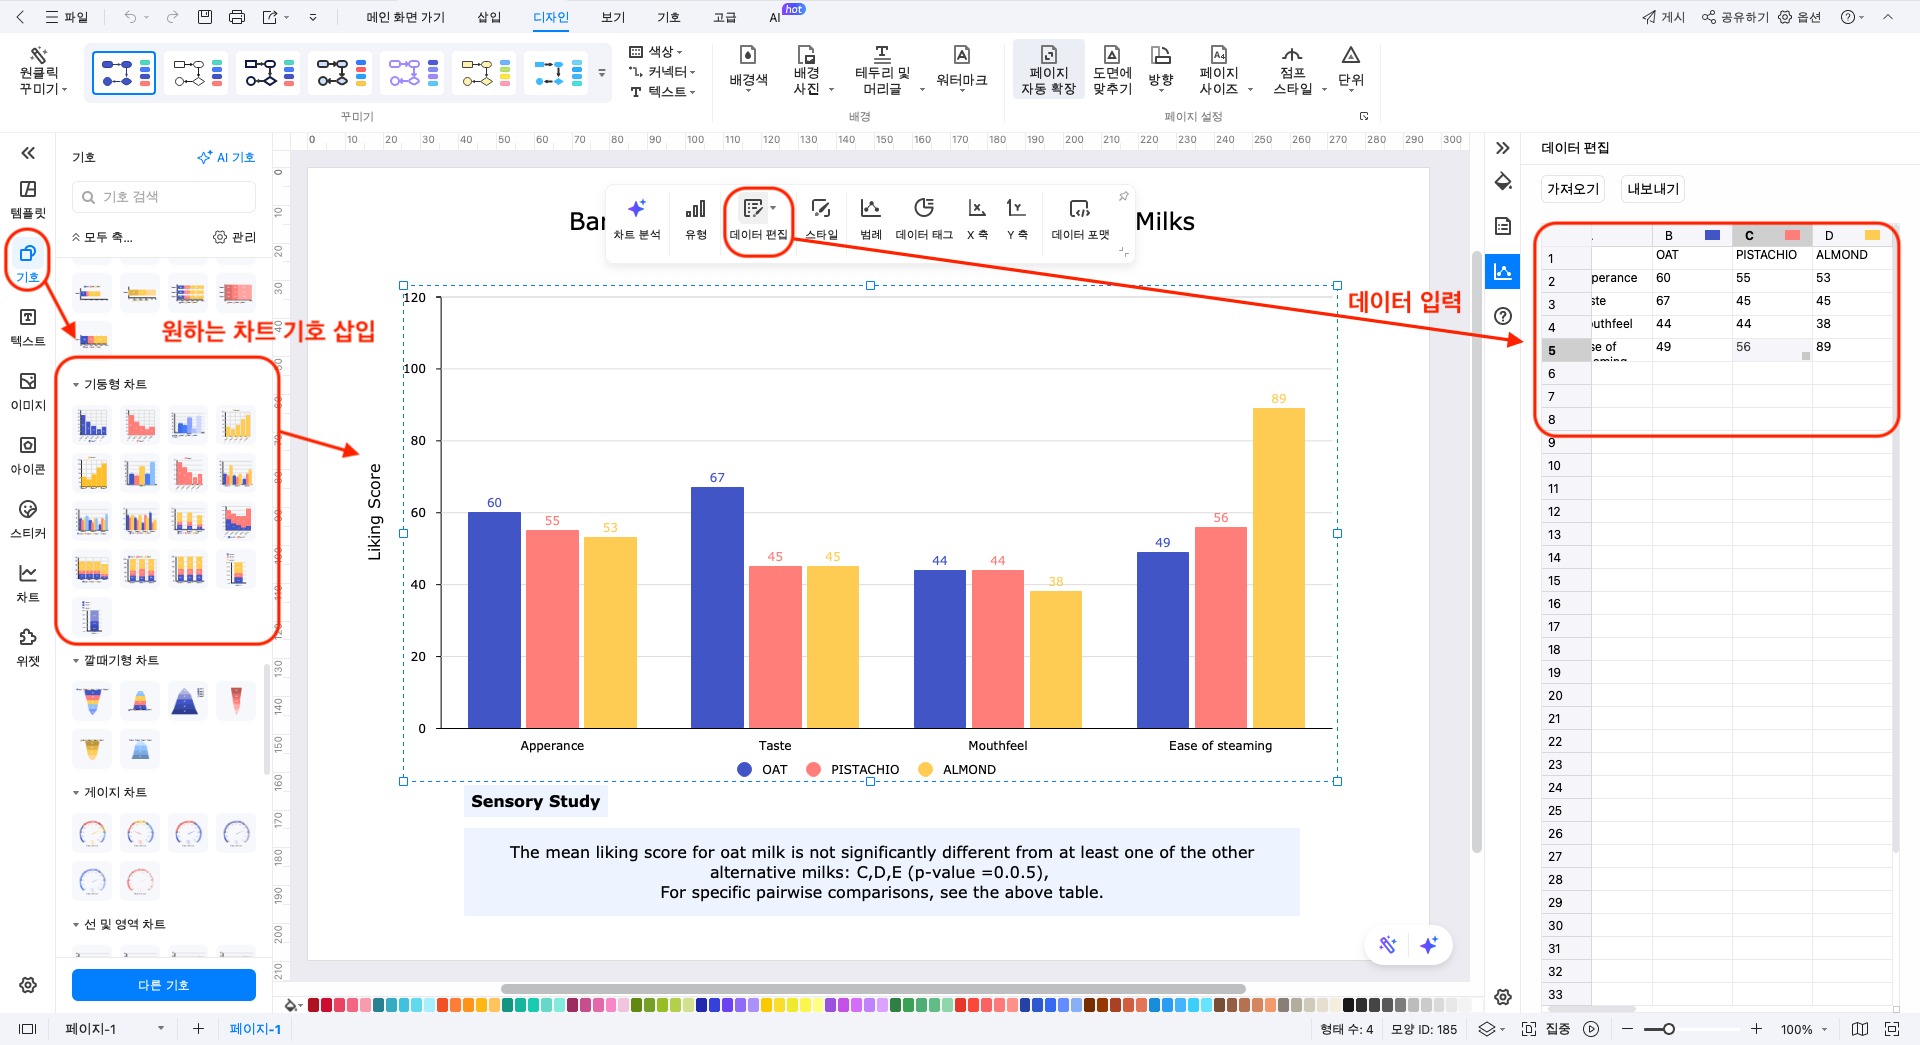The image size is (1920, 1045).
Task: Collapse the 기둥형 차트 section
Action: (x=76, y=384)
